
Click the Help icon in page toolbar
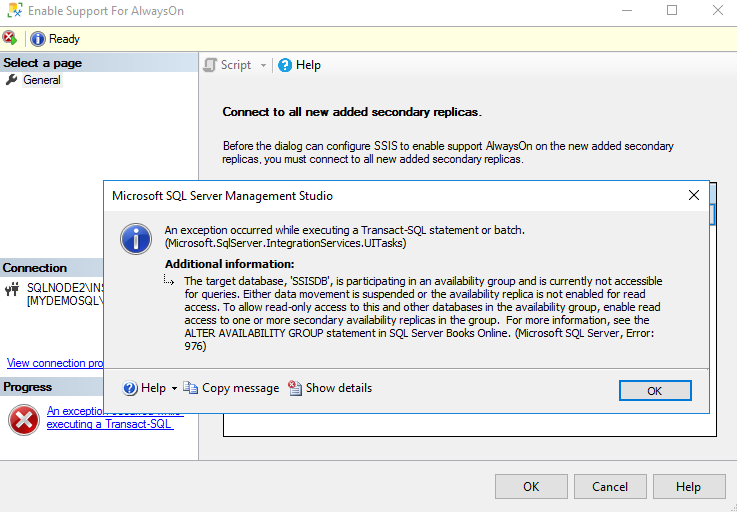pos(285,65)
